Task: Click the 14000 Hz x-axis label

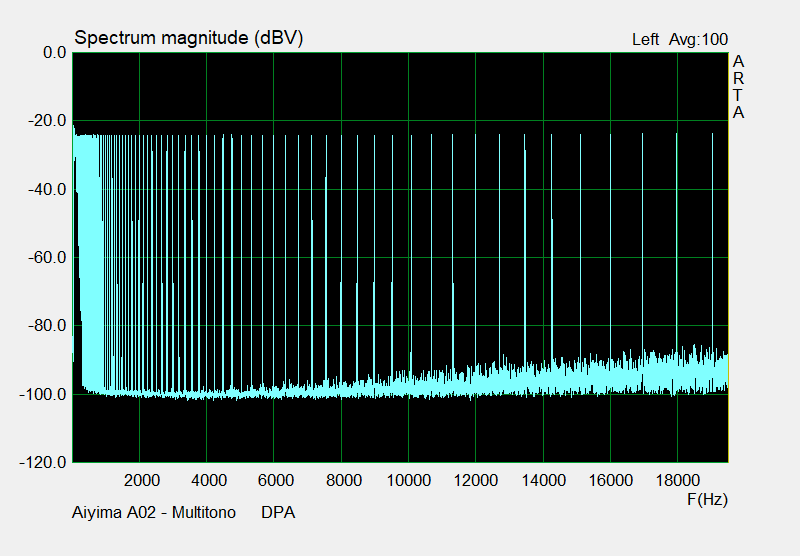Action: [x=543, y=479]
